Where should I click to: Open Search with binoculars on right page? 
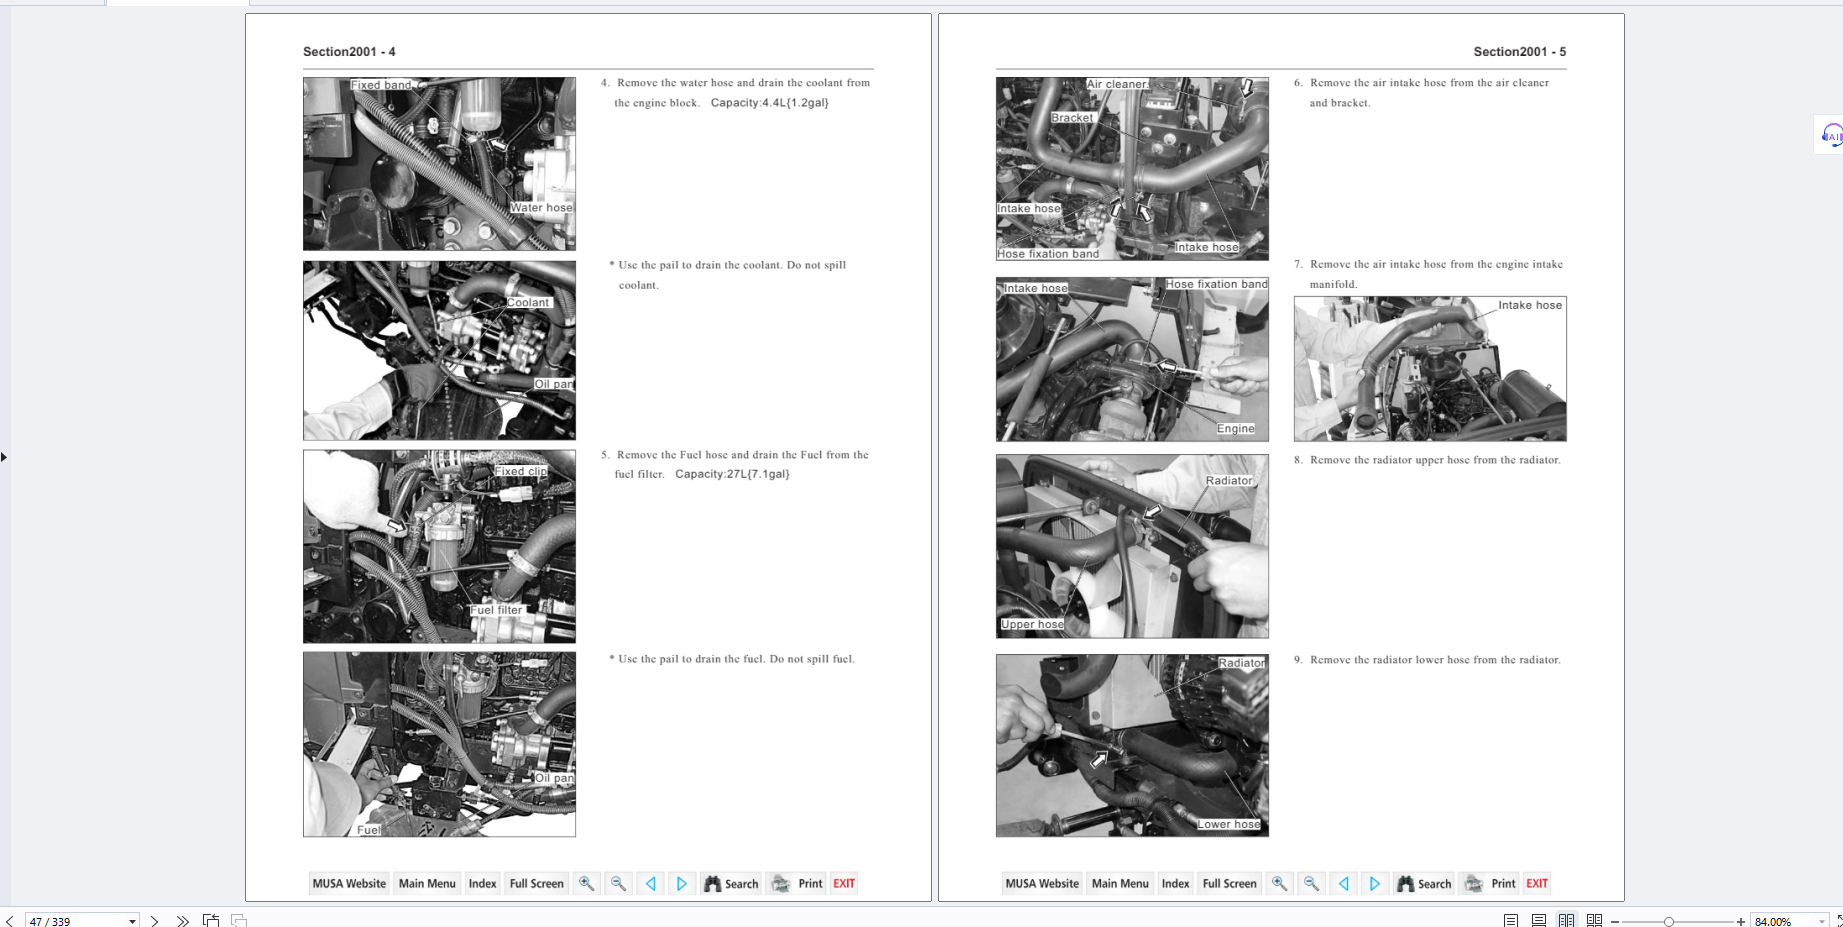click(x=1423, y=883)
